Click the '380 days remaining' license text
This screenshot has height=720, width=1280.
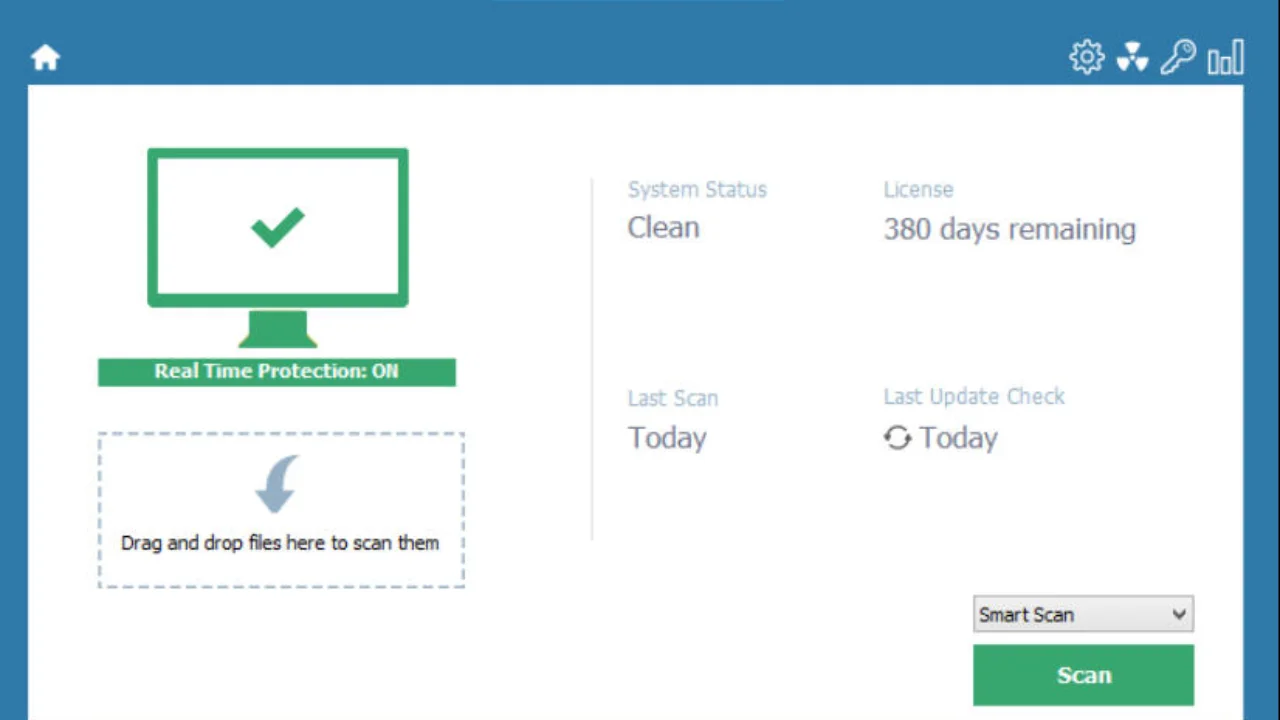(1009, 229)
